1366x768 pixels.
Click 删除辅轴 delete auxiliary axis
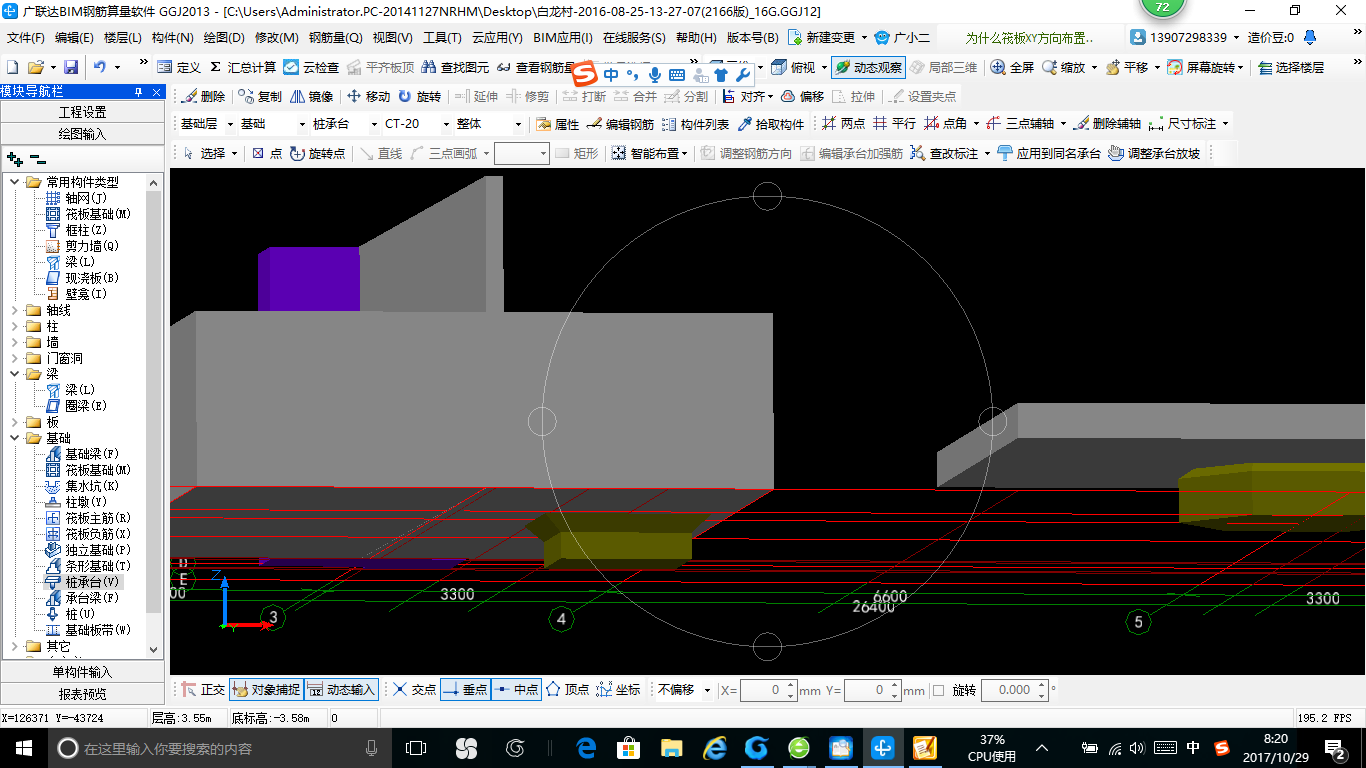(x=1108, y=124)
